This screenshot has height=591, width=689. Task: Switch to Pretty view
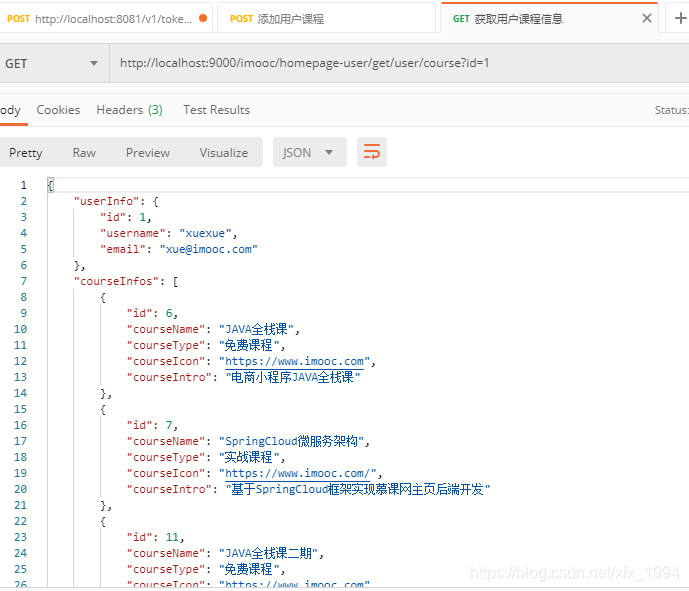click(x=26, y=152)
